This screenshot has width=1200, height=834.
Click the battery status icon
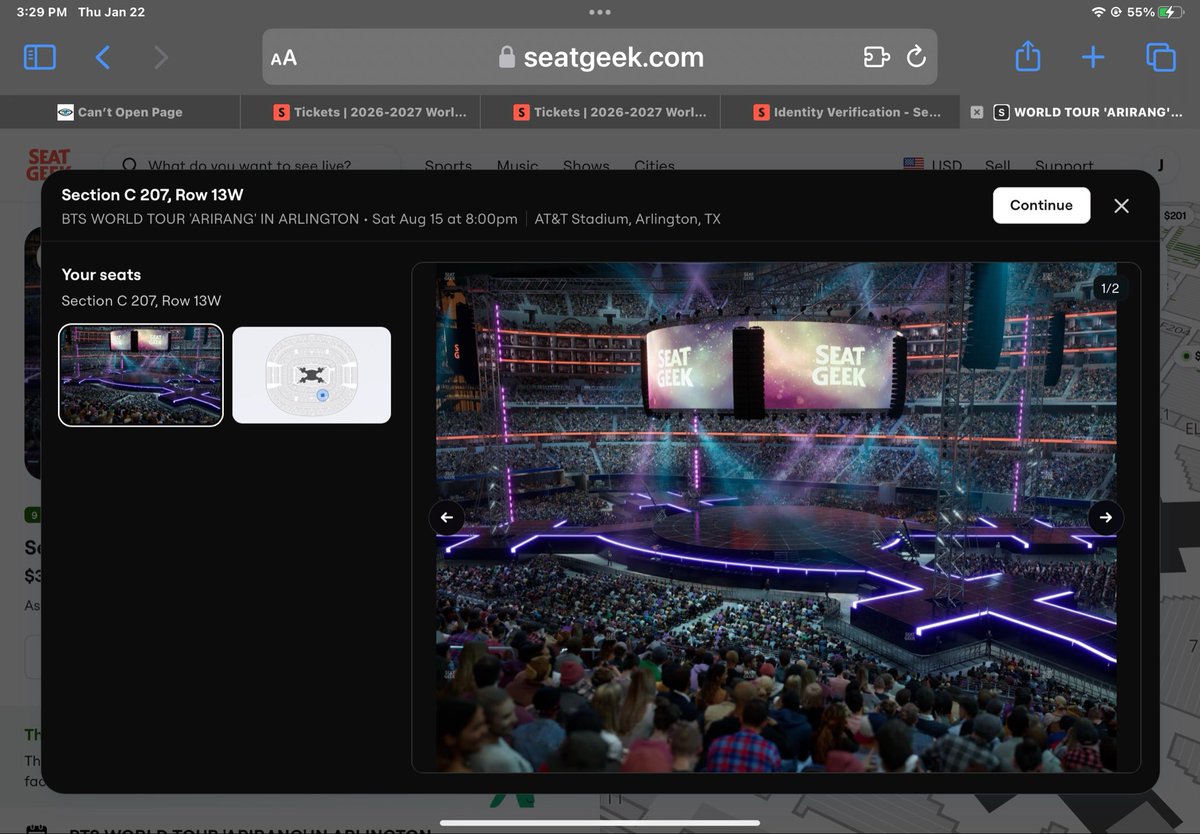1172,12
